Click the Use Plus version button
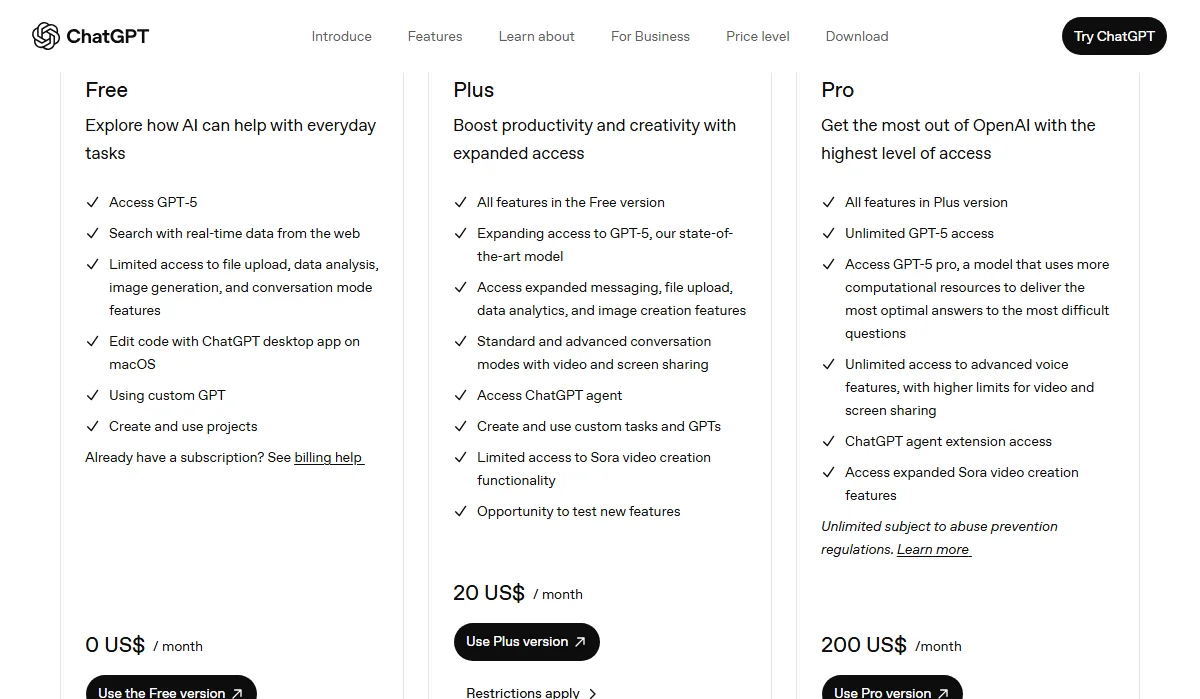The image size is (1200, 699). (x=526, y=641)
